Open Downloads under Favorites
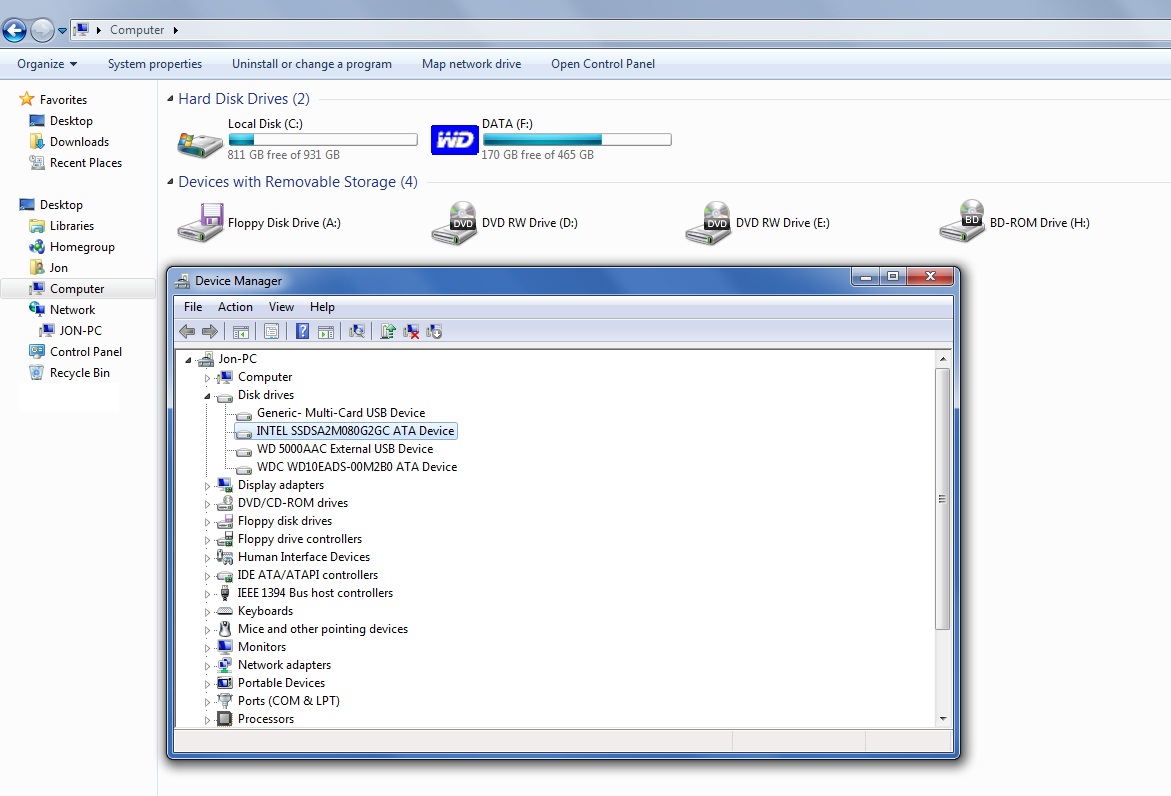 [x=79, y=142]
